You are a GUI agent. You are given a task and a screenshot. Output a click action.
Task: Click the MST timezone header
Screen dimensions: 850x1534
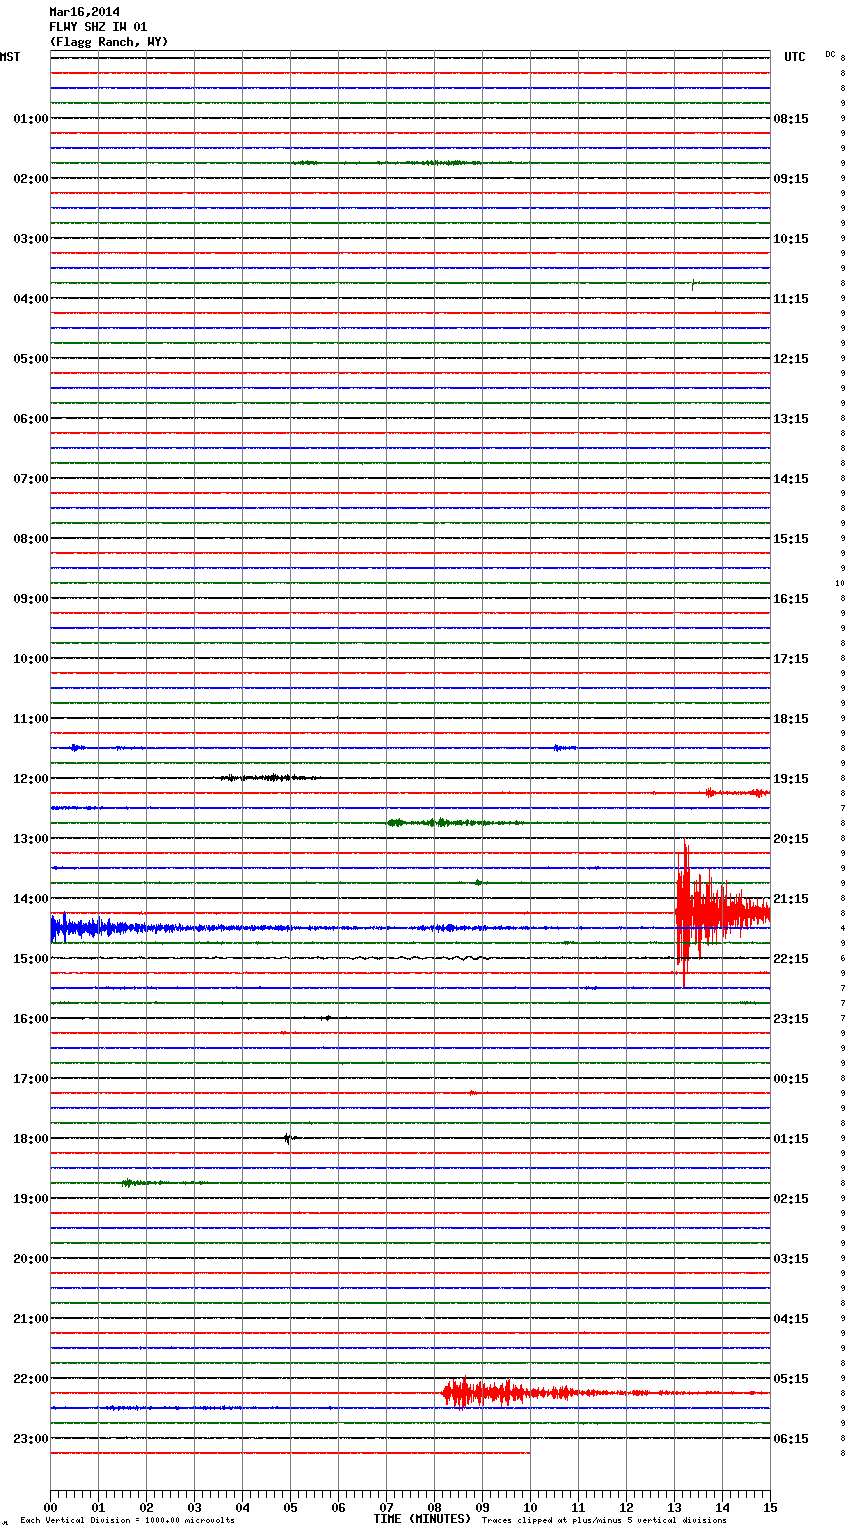click(x=10, y=57)
